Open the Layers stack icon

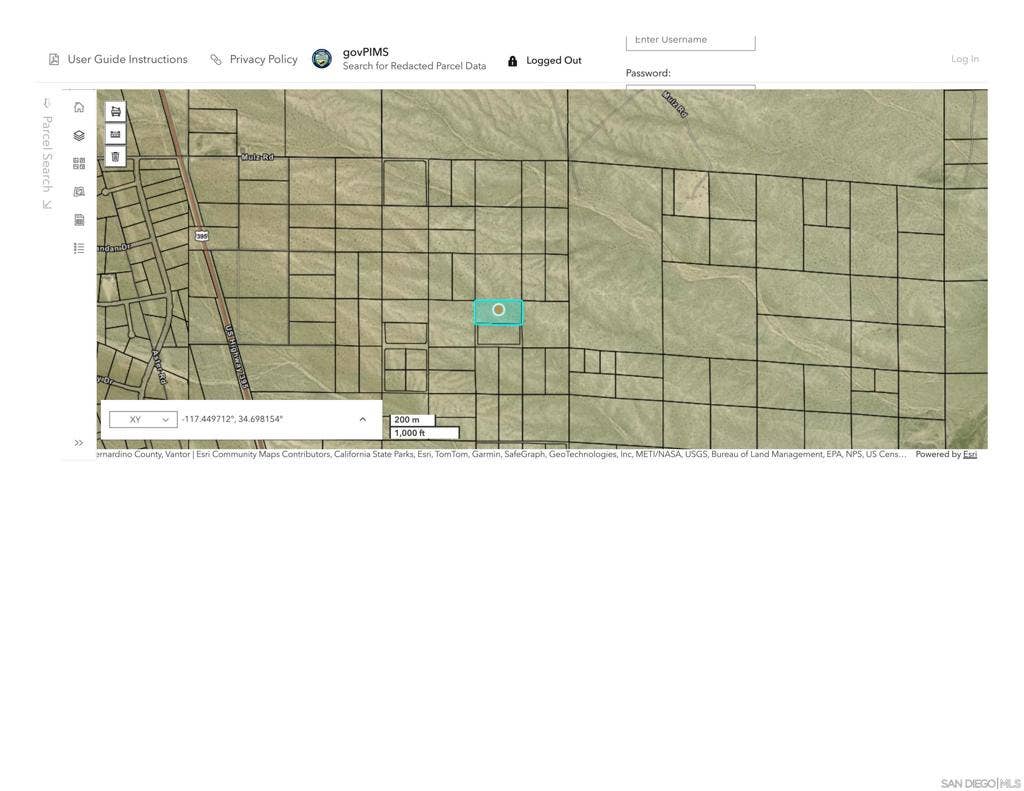79,135
